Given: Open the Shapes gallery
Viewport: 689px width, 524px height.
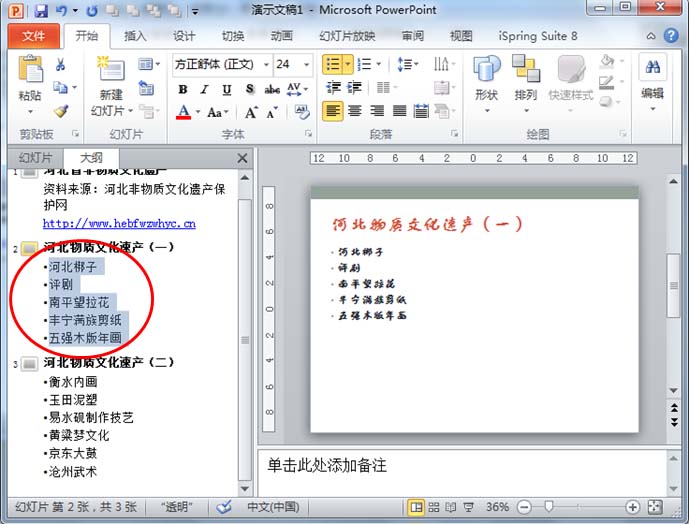Looking at the screenshot, I should tap(486, 79).
